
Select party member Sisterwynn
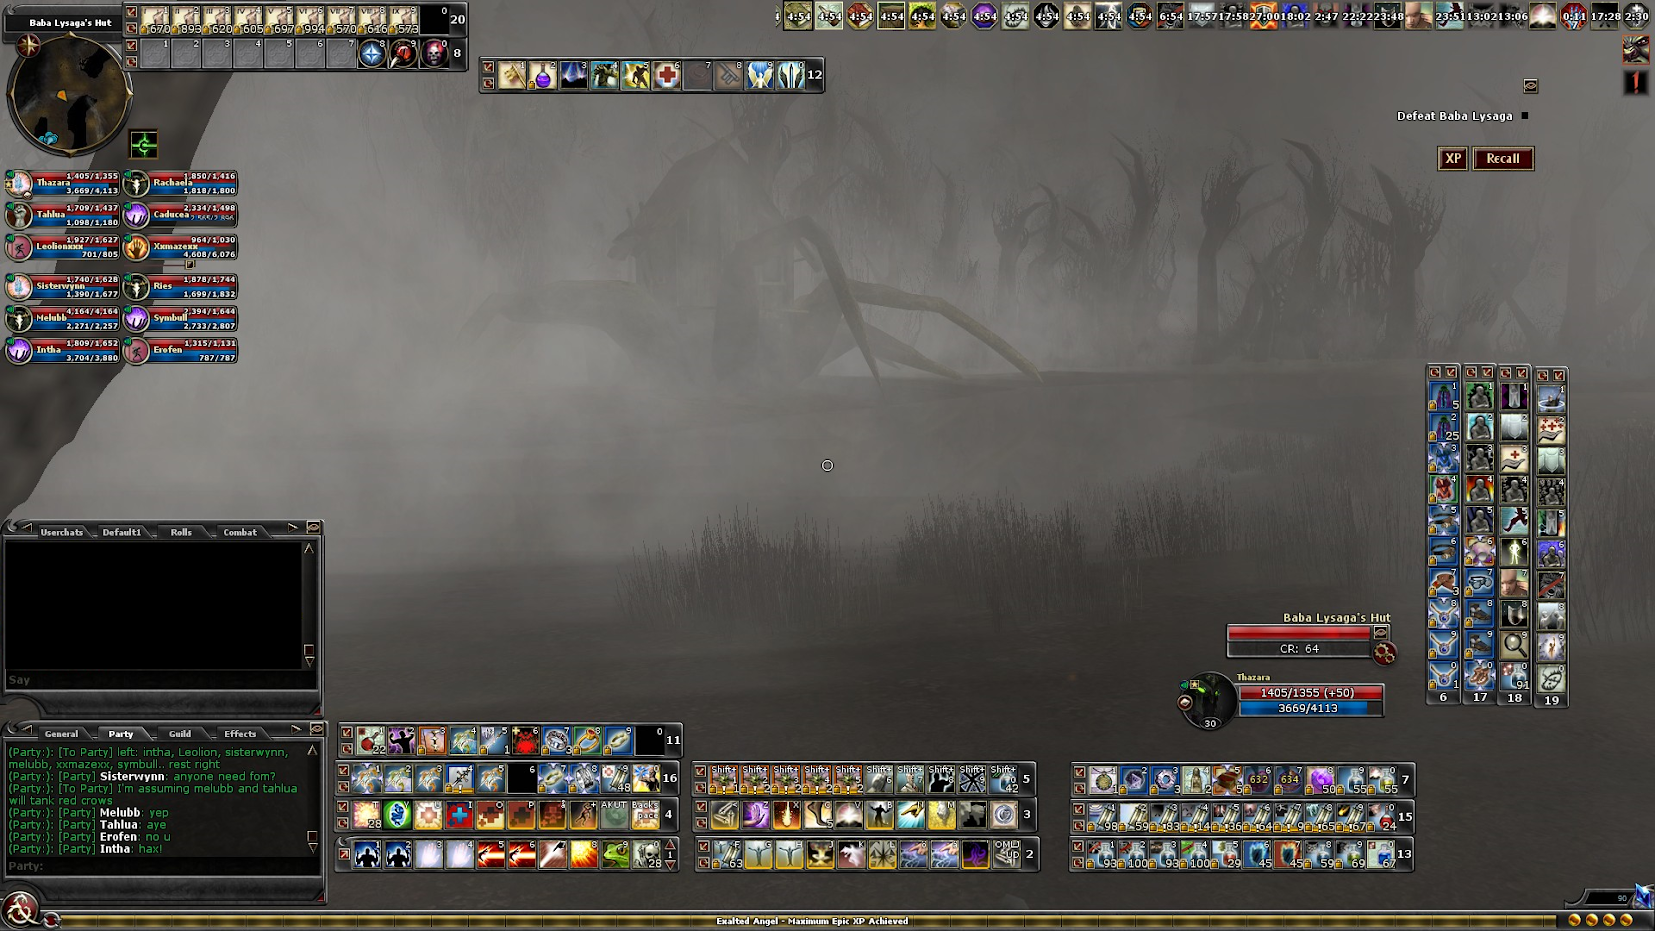(63, 287)
